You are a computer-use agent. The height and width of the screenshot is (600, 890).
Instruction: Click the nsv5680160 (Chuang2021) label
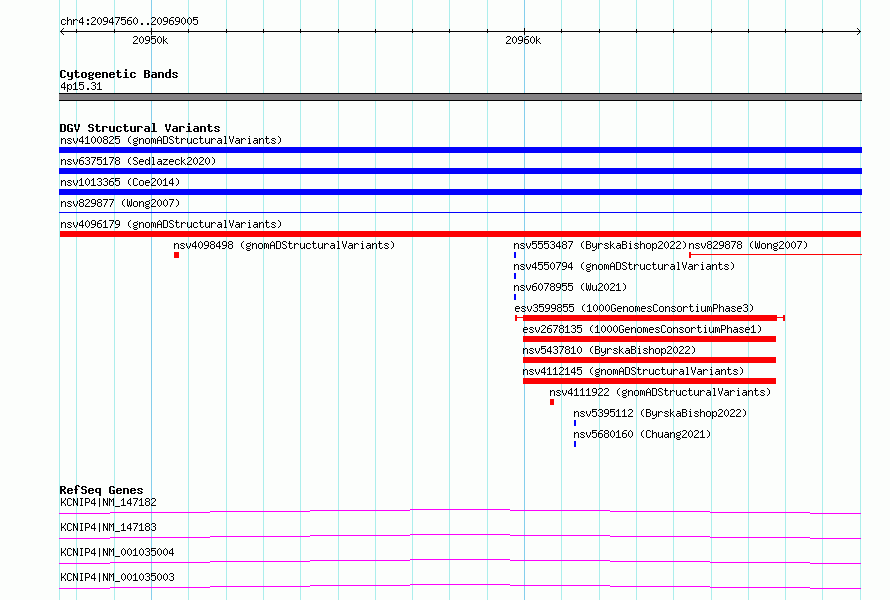642,434
